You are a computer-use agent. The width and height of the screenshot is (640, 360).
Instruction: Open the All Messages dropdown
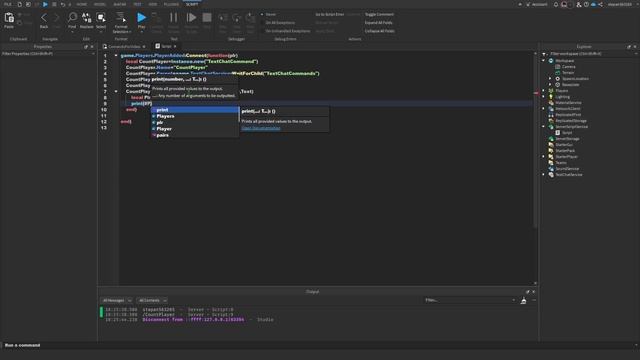pos(117,300)
